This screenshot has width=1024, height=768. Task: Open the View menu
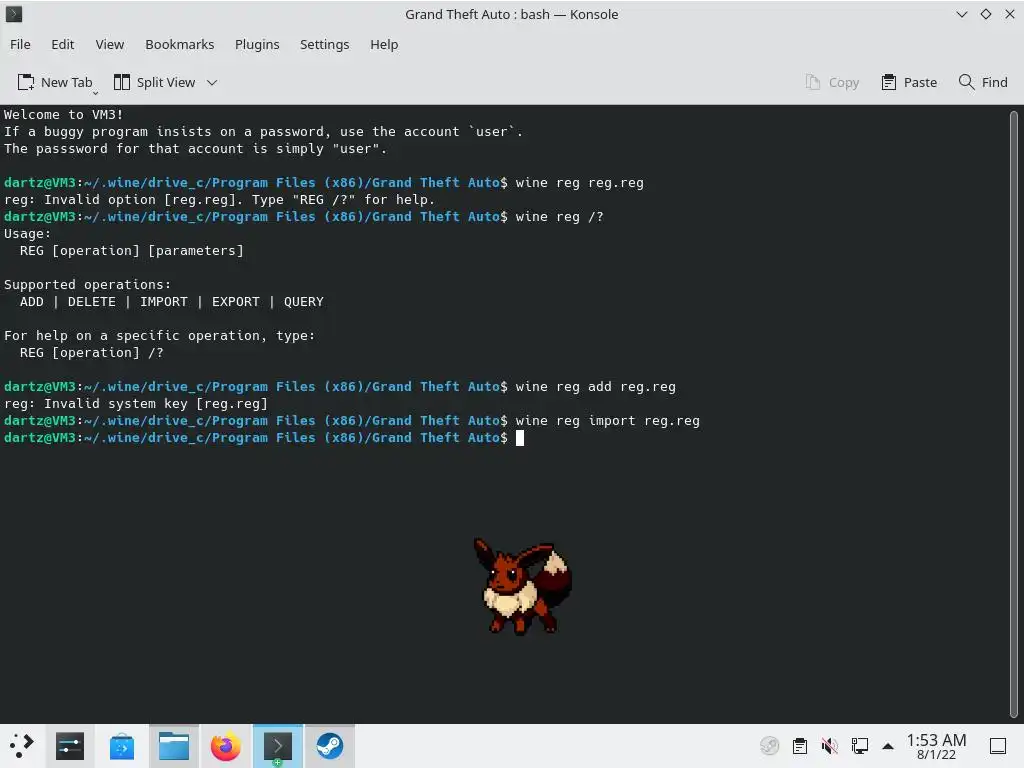click(x=109, y=44)
